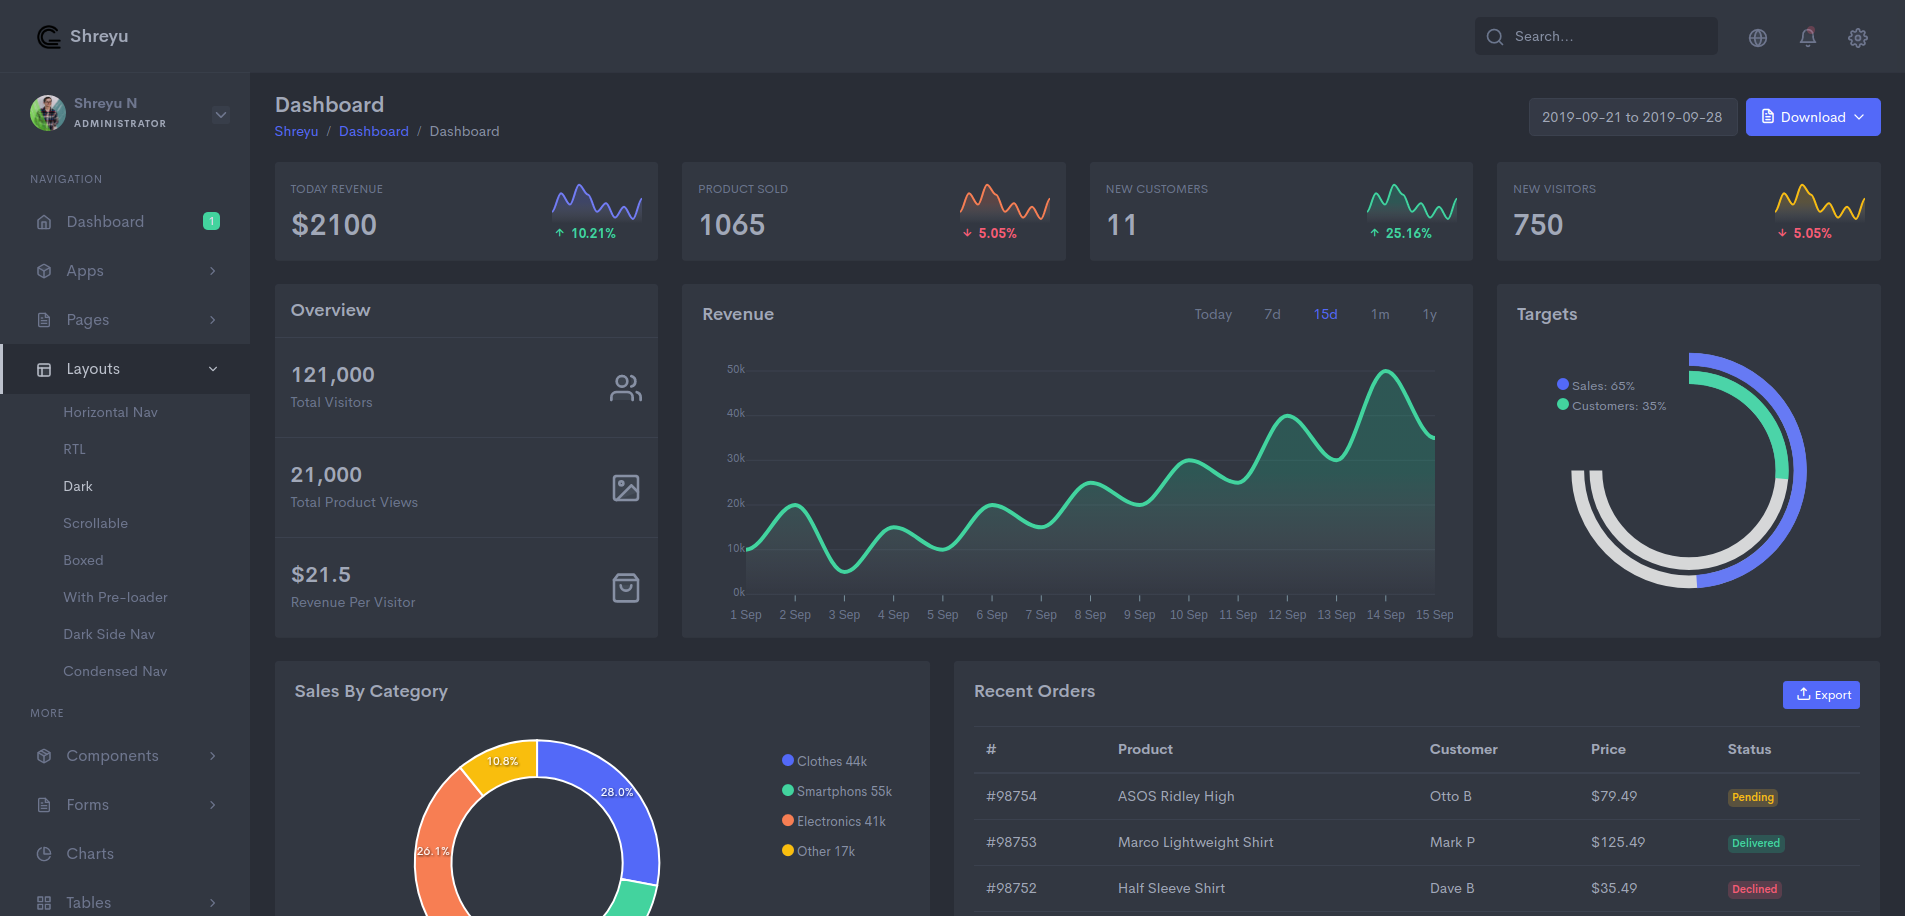Open the language globe icon
Screen dimensions: 1905x916
1758,38
